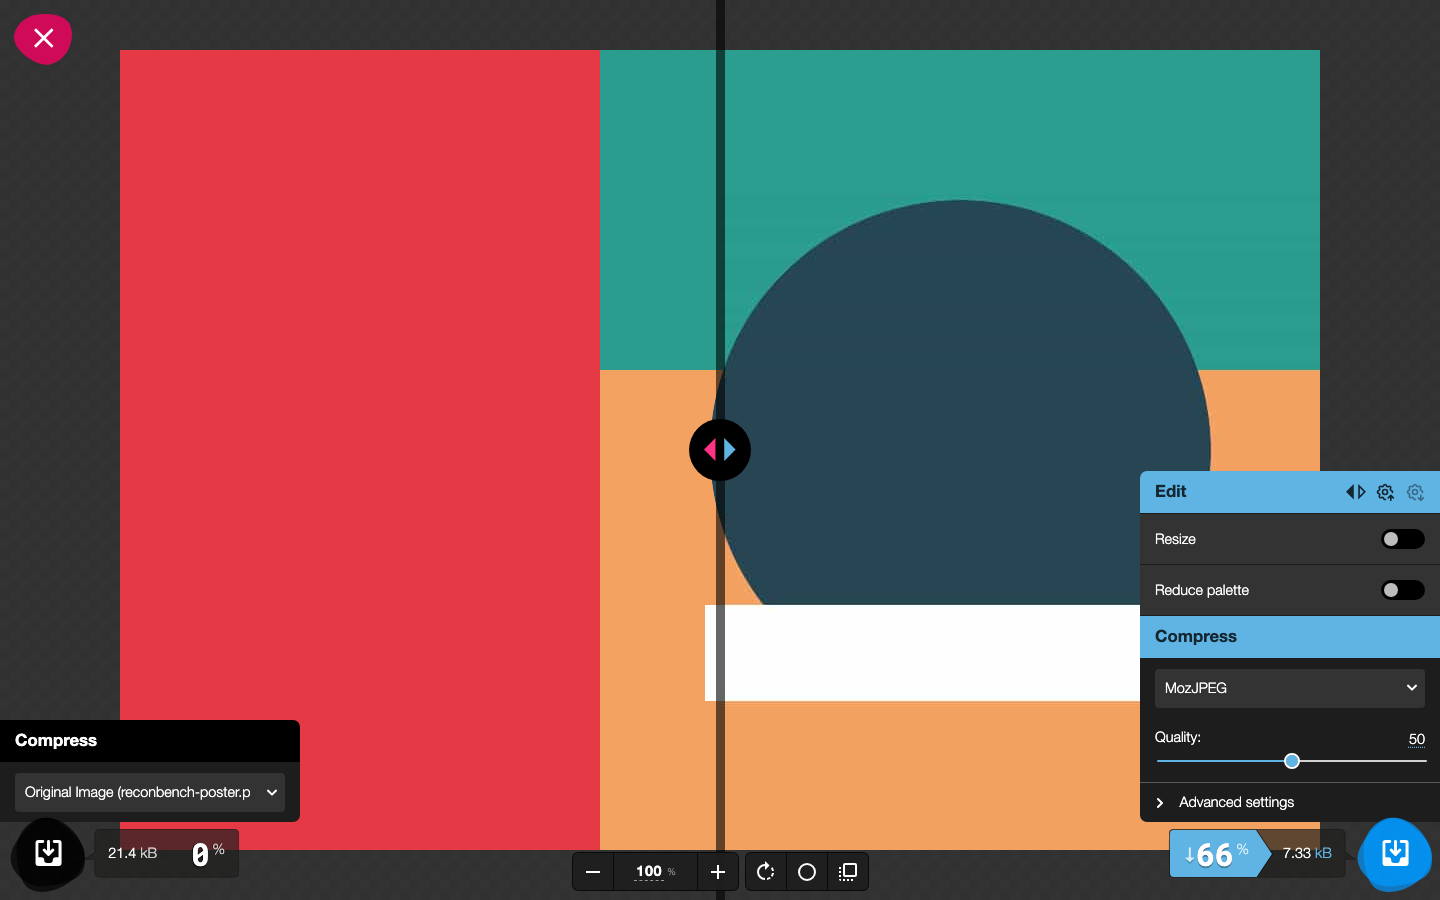This screenshot has width=1440, height=900.
Task: Click the Quality slider handle
Action: click(x=1292, y=761)
